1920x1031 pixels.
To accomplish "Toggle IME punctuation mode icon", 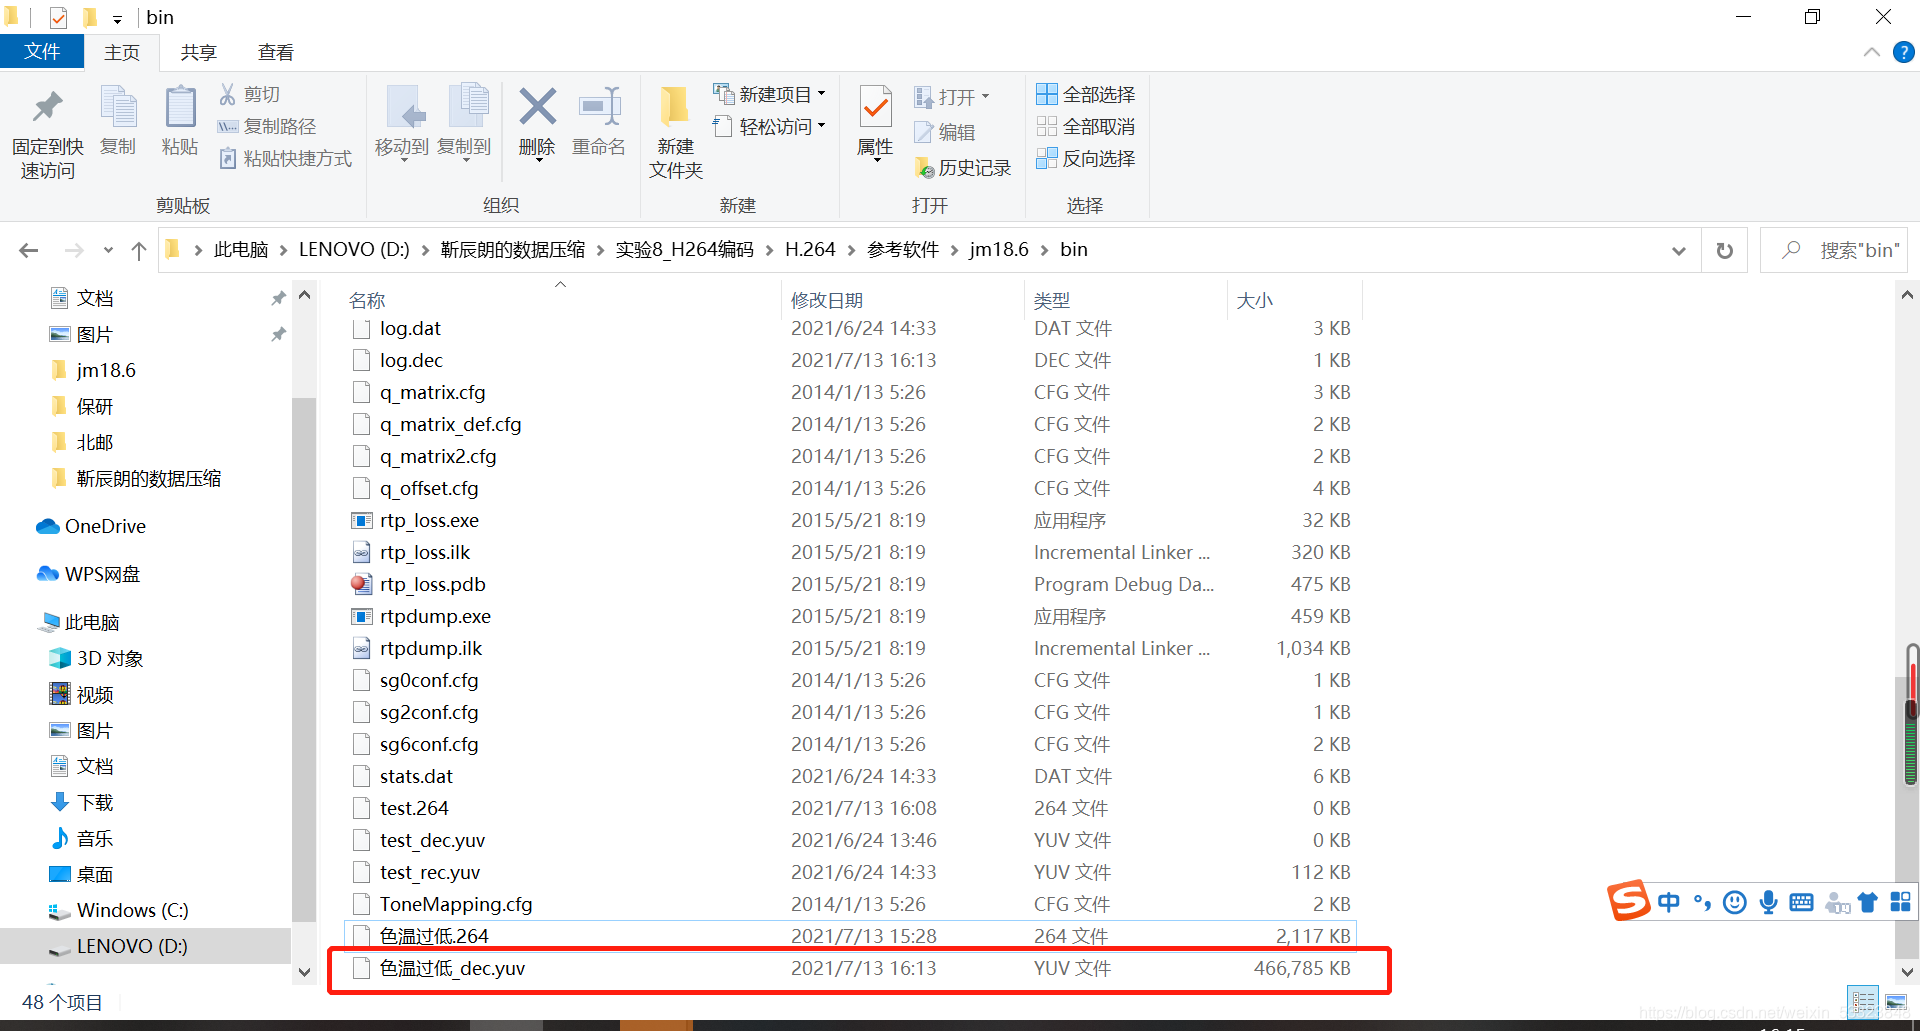I will click(x=1702, y=902).
